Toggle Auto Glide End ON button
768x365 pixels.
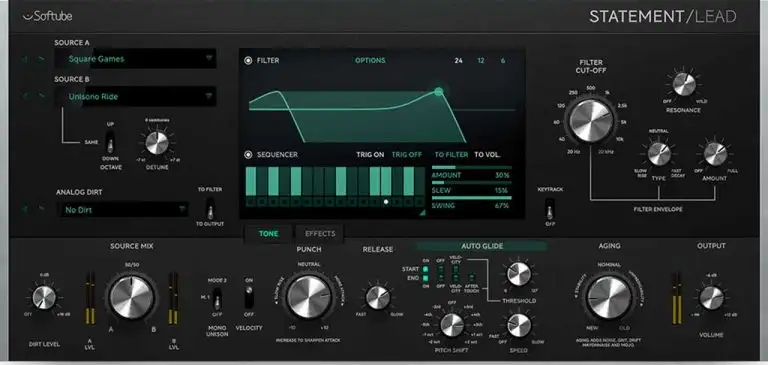click(425, 278)
